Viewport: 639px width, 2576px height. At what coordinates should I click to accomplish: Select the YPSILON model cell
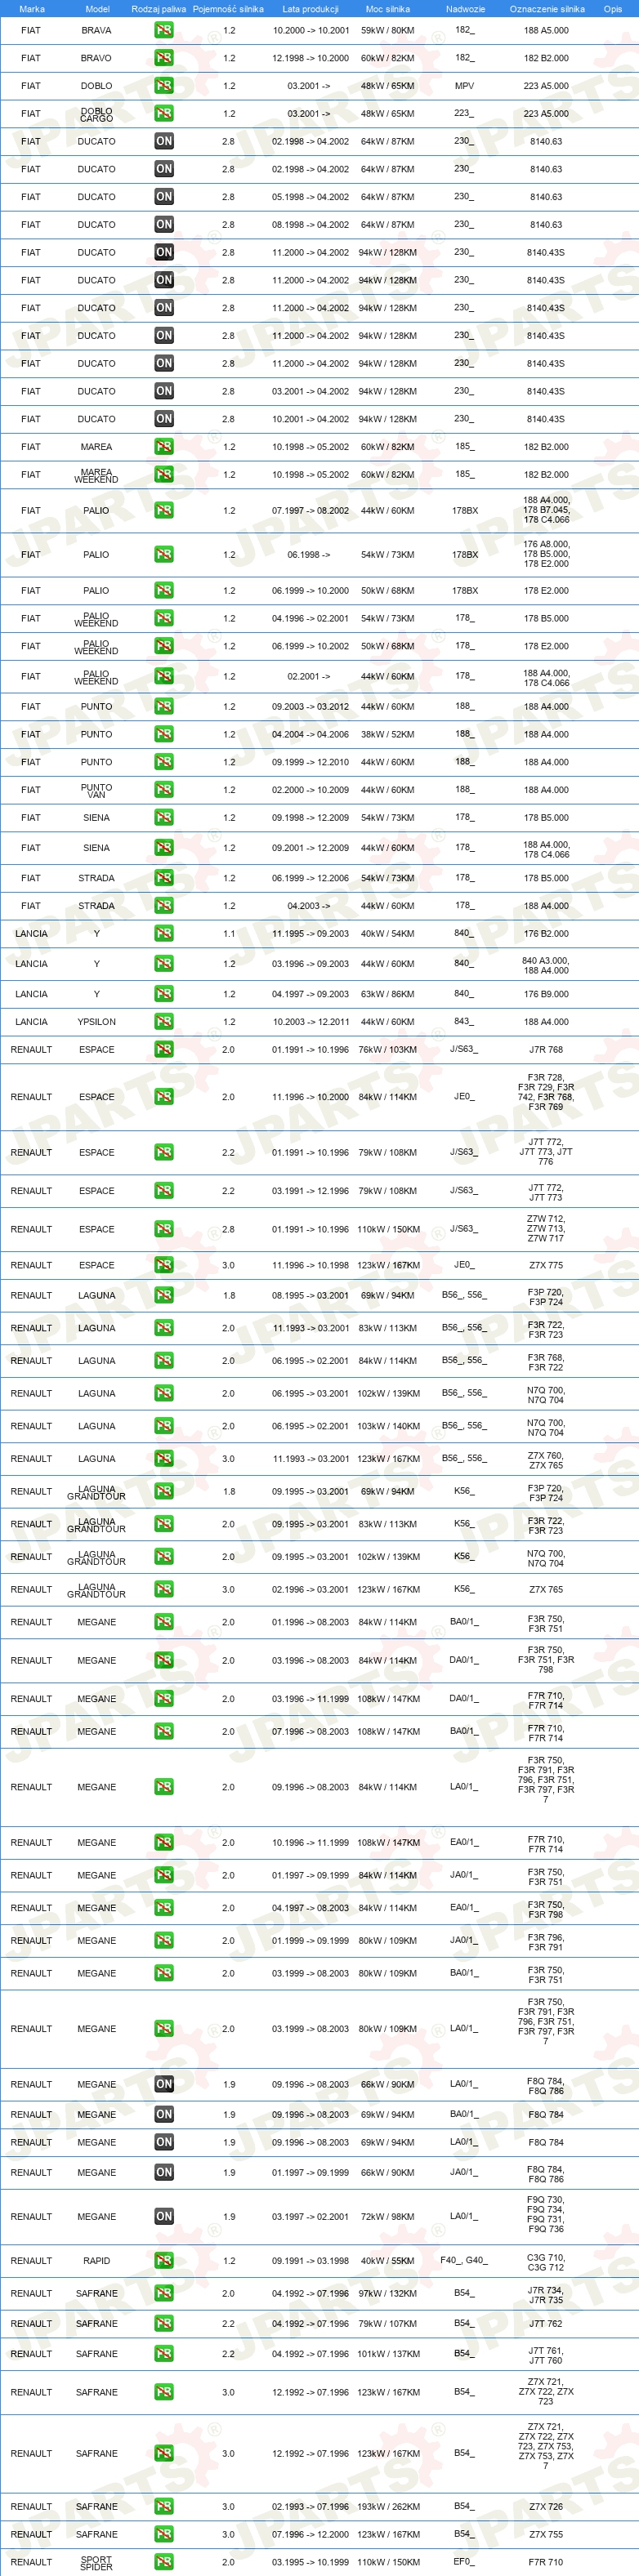click(97, 1022)
